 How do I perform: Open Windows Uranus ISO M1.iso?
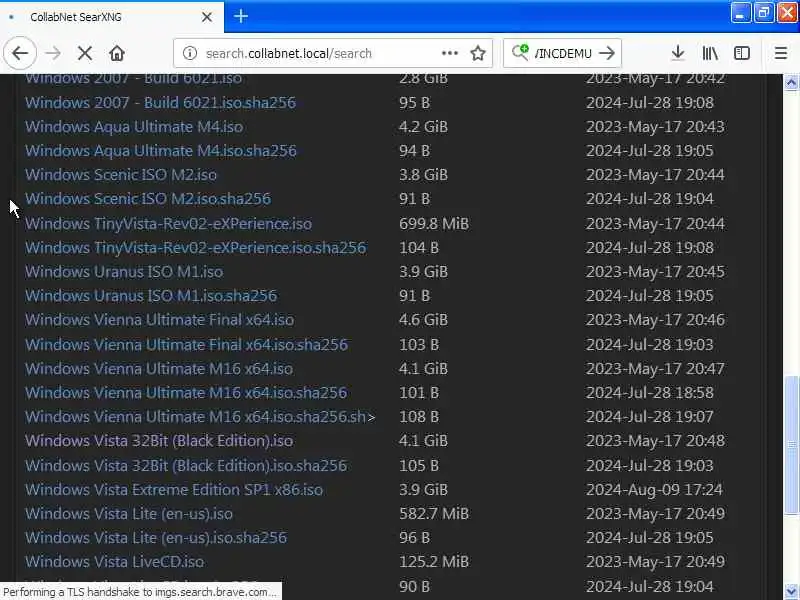point(124,271)
